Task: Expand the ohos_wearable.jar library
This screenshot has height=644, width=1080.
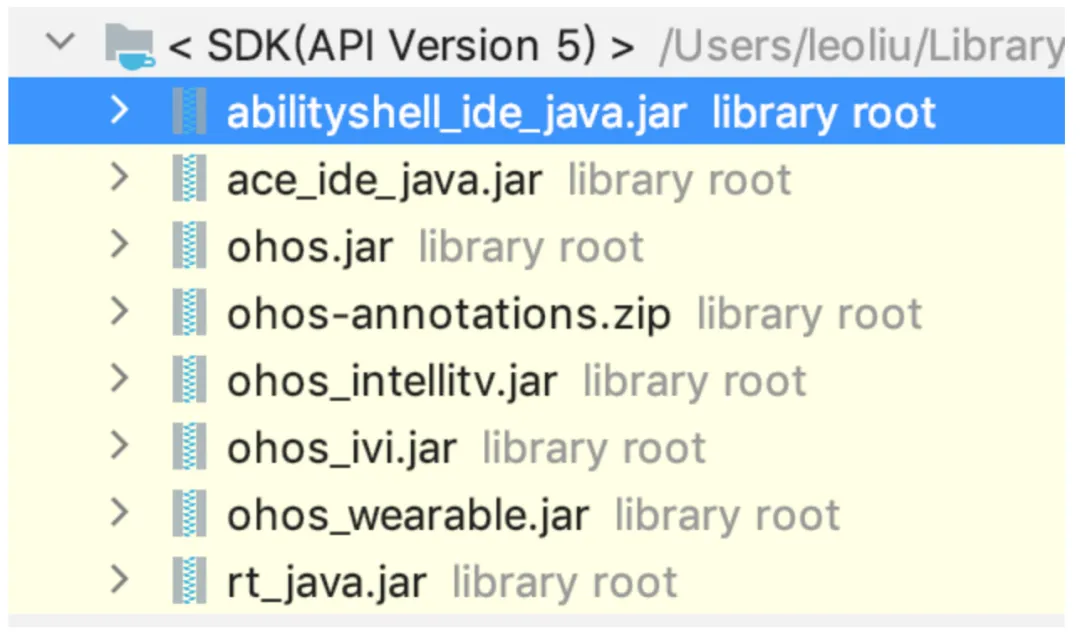Action: (x=119, y=514)
